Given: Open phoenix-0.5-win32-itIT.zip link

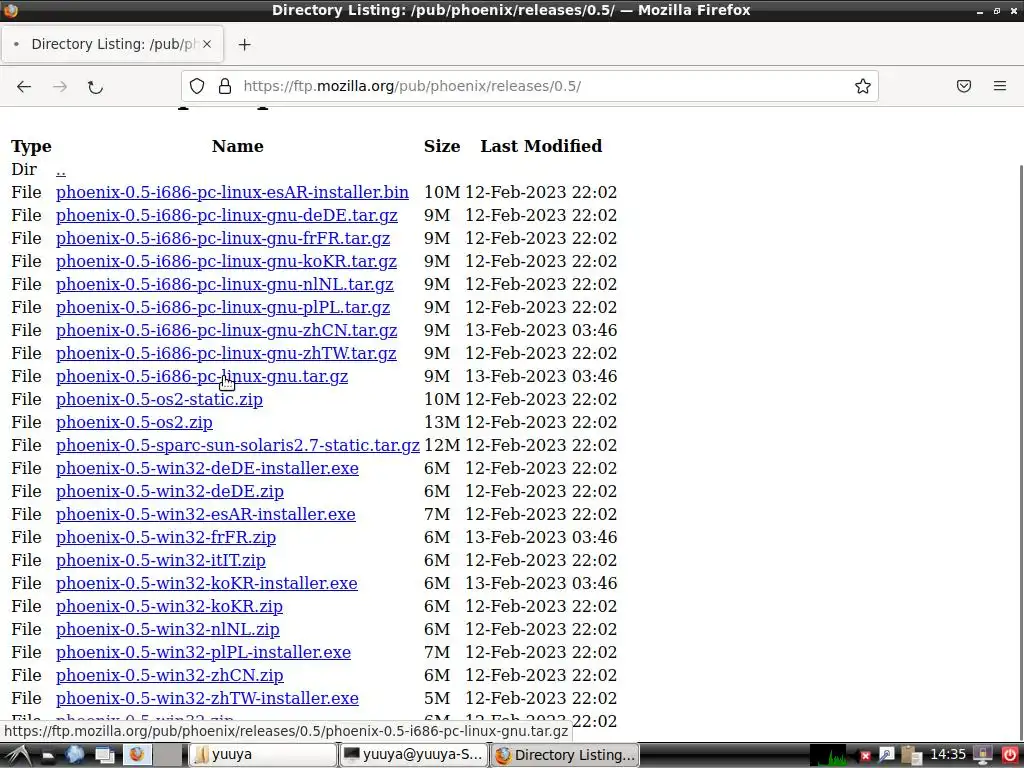Looking at the screenshot, I should tap(161, 560).
